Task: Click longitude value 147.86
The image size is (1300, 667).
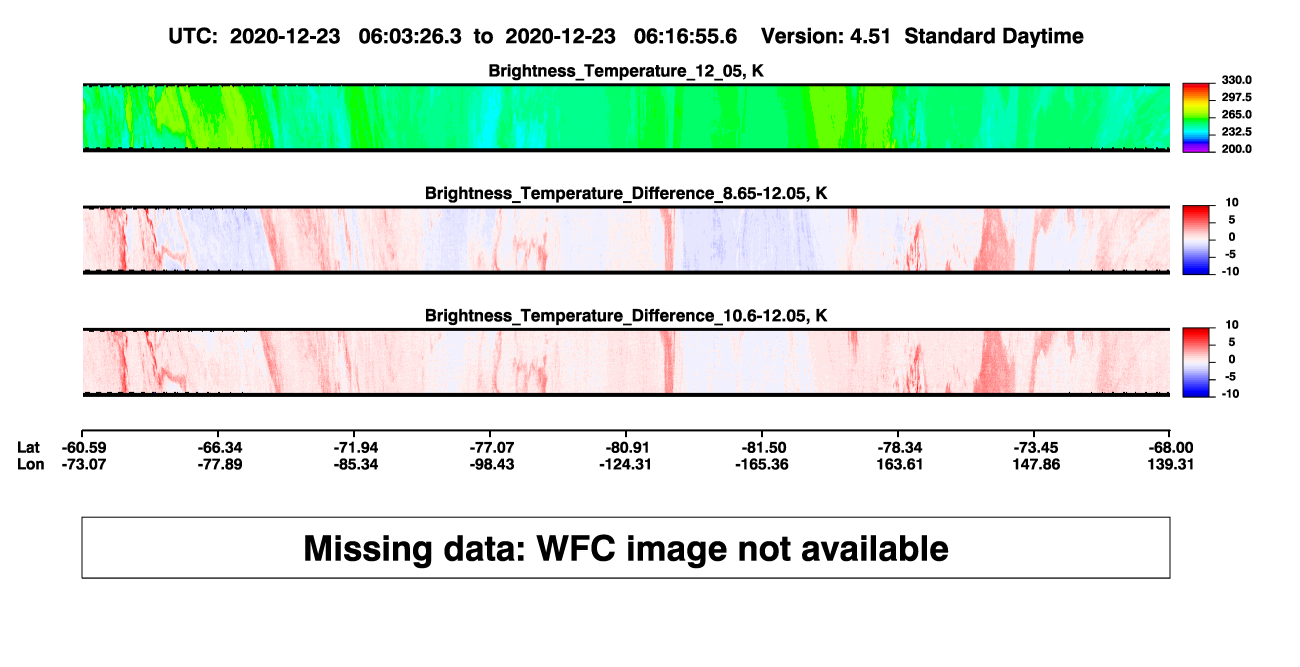Action: [x=1037, y=464]
